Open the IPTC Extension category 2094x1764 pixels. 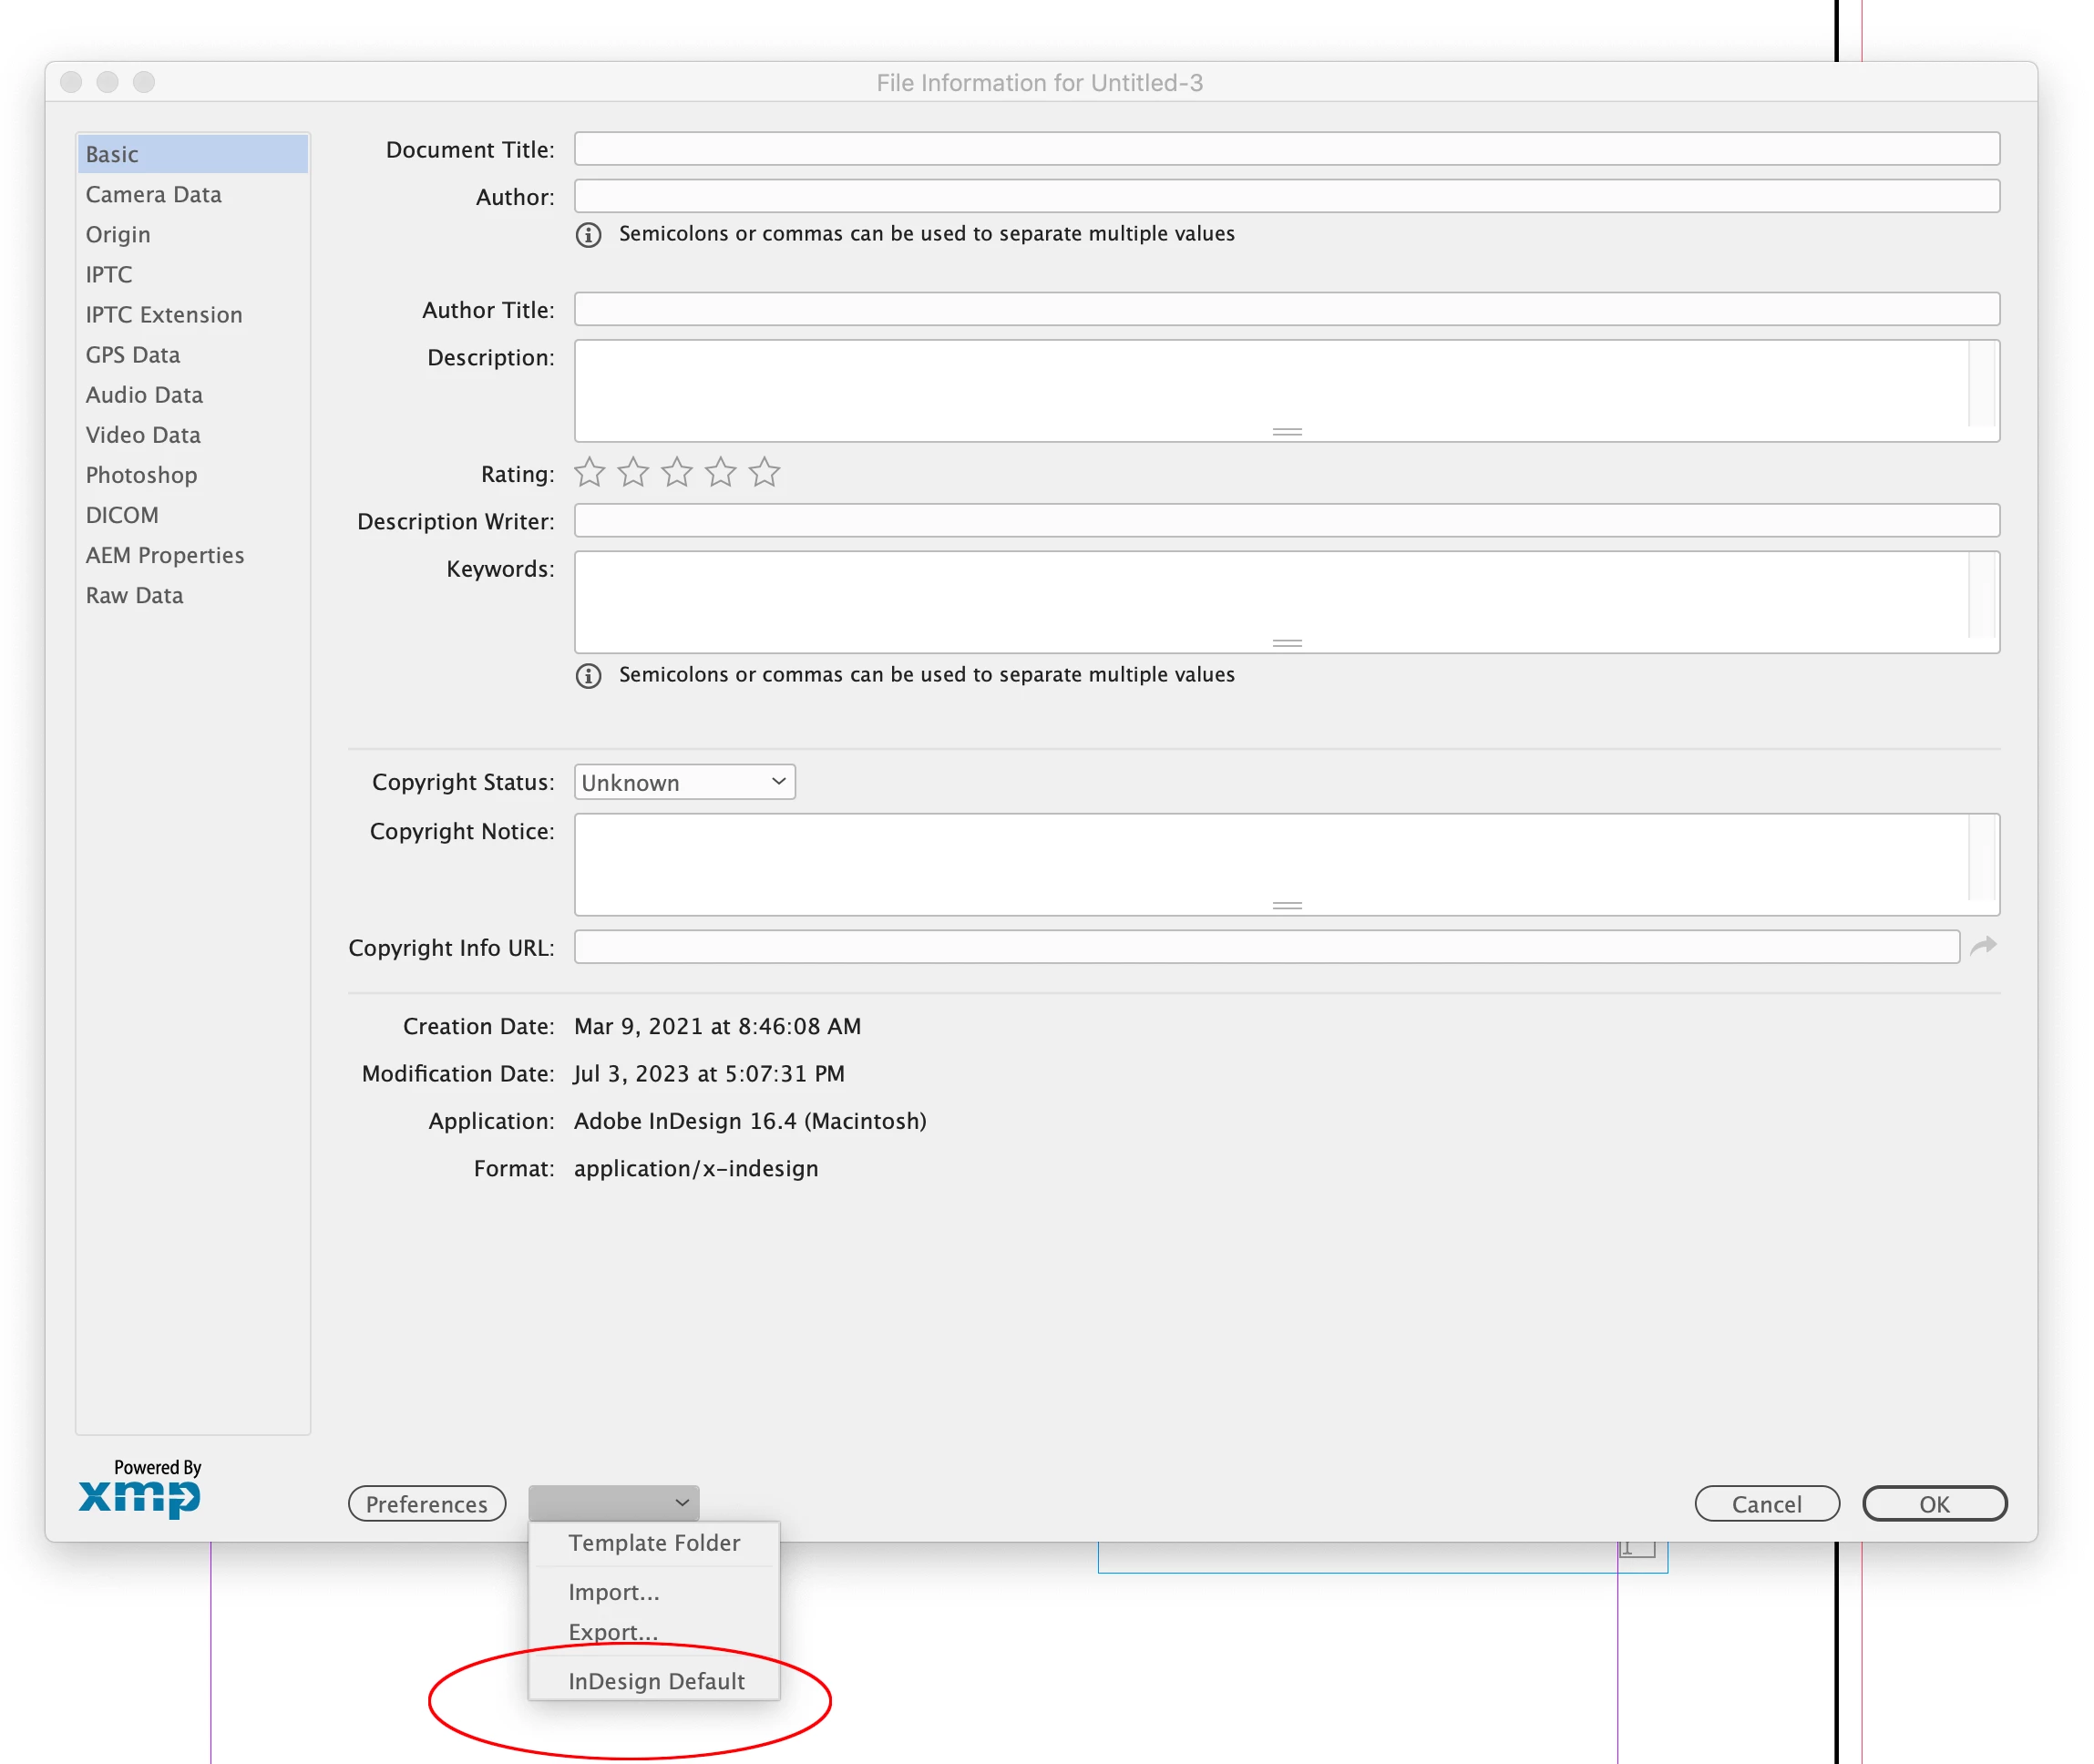click(x=164, y=315)
